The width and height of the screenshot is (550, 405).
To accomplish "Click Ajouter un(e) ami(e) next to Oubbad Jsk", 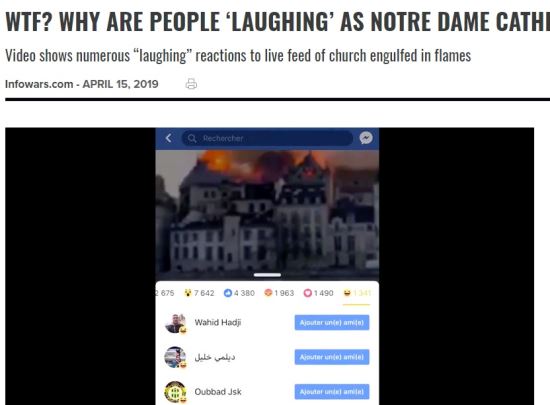I will pyautogui.click(x=332, y=391).
